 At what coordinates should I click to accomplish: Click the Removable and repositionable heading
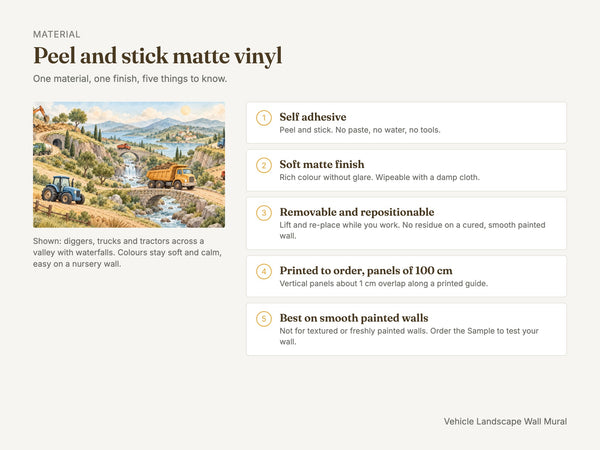click(x=357, y=212)
